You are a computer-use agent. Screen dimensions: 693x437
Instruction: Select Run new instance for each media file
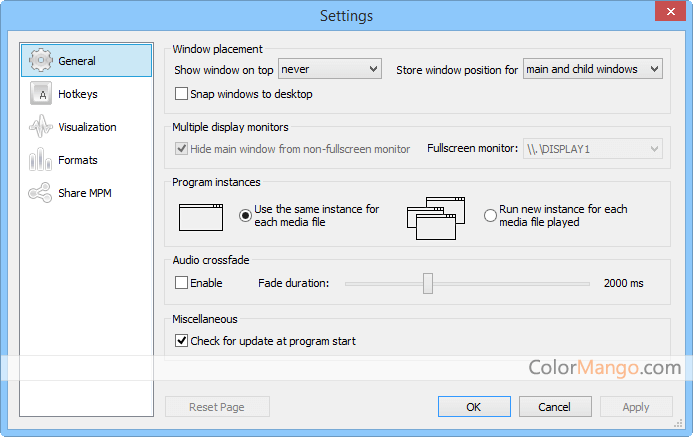coord(490,216)
